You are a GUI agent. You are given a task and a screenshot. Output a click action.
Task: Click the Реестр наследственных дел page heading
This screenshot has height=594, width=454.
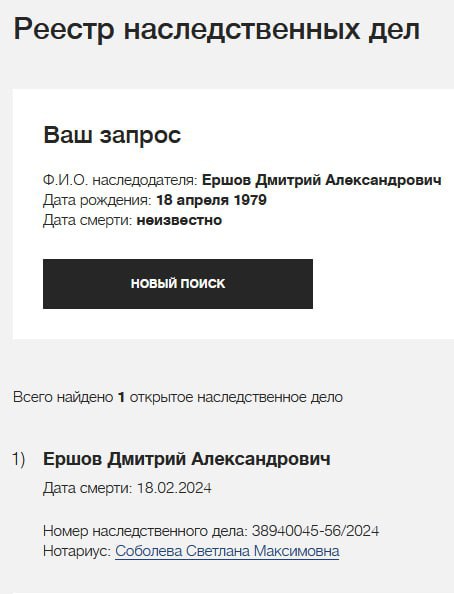216,30
